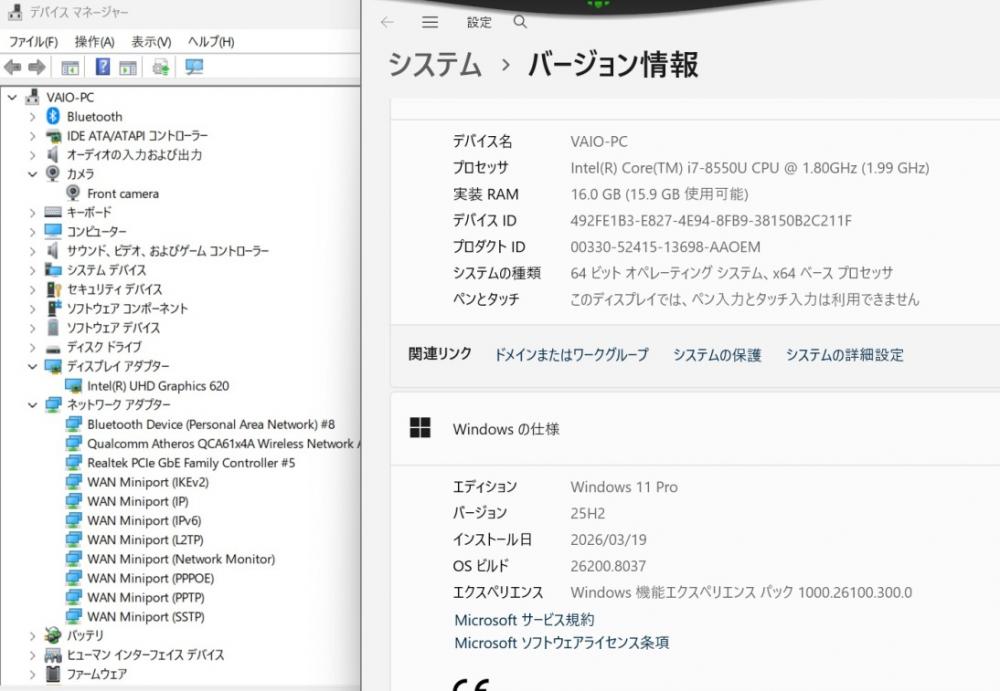Click the update driver toolbar icon
This screenshot has height=691, width=1000.
pyautogui.click(x=161, y=67)
